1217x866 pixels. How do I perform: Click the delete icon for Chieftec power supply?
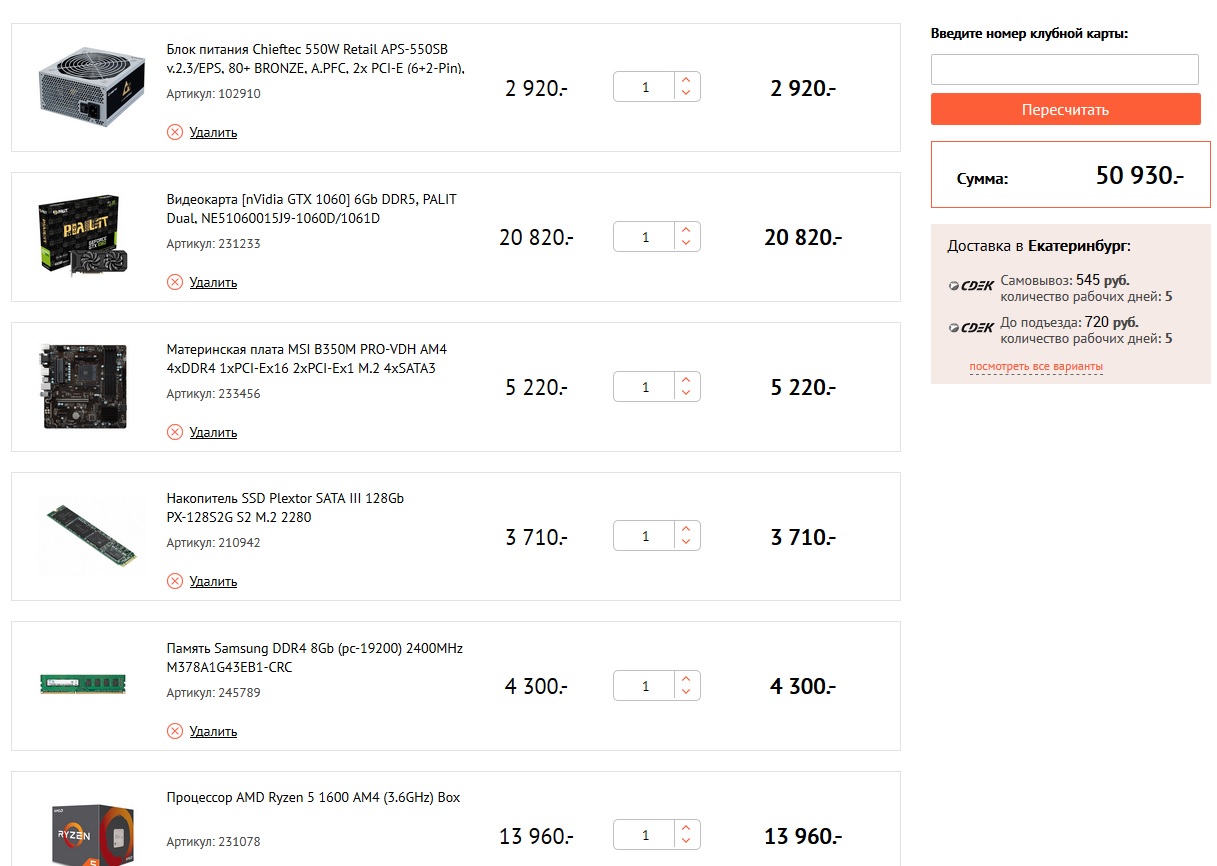(175, 132)
